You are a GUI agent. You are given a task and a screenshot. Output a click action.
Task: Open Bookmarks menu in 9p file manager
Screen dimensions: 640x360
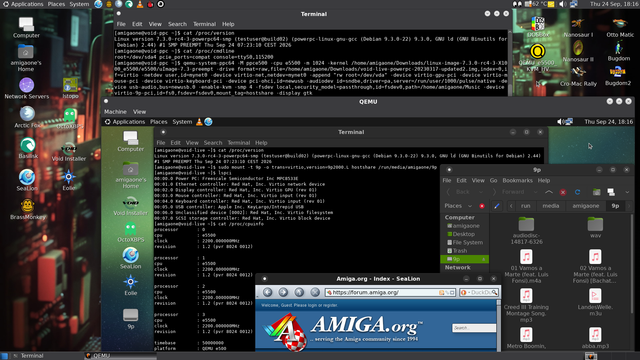point(517,180)
